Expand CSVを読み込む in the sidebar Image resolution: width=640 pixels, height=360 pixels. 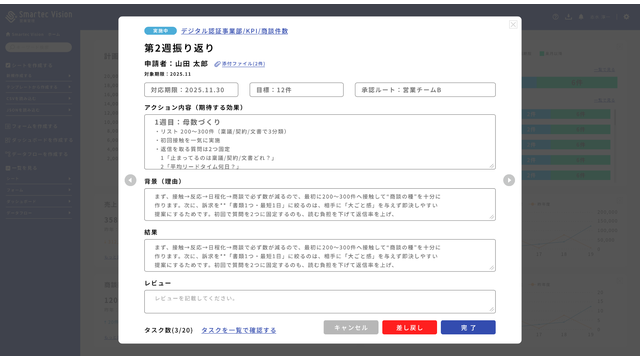[x=38, y=99]
